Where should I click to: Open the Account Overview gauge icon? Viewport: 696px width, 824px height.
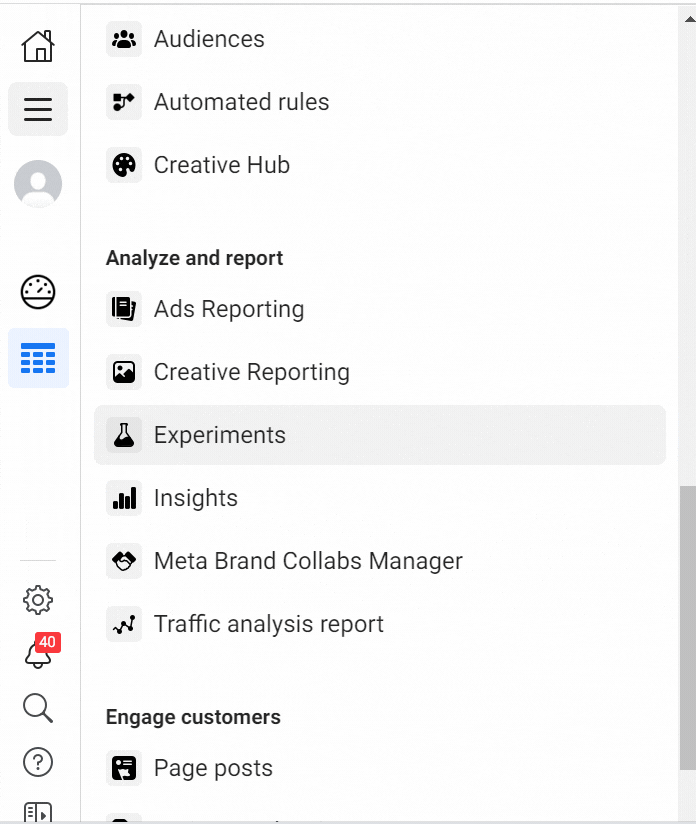(38, 292)
